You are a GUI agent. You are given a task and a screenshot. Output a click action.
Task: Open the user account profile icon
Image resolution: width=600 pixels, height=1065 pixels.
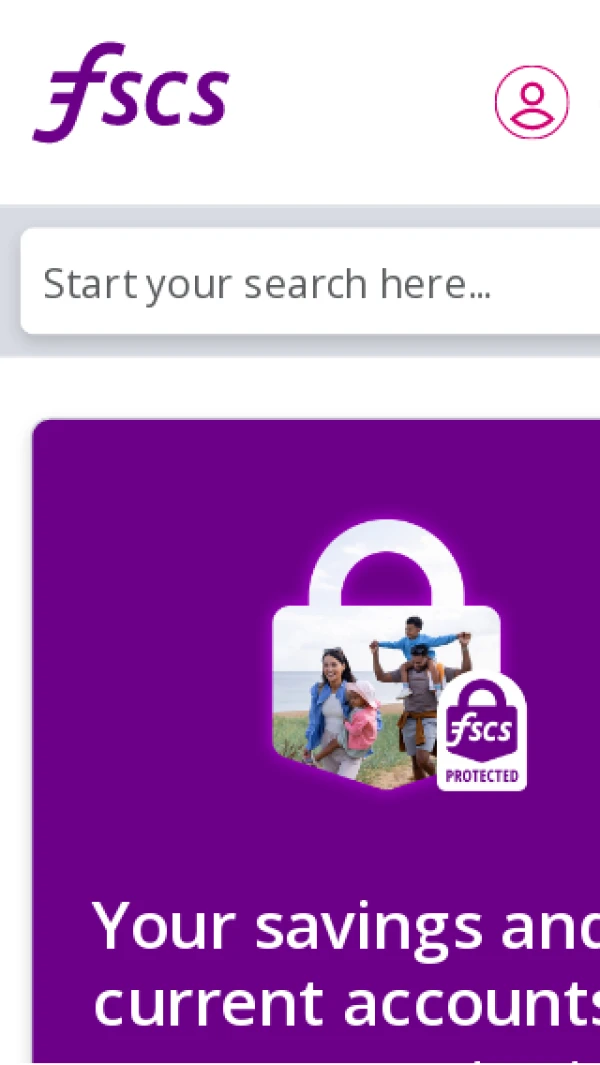531,102
